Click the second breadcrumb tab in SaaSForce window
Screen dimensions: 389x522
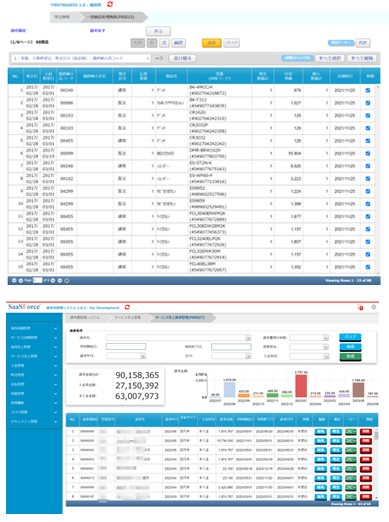128,317
